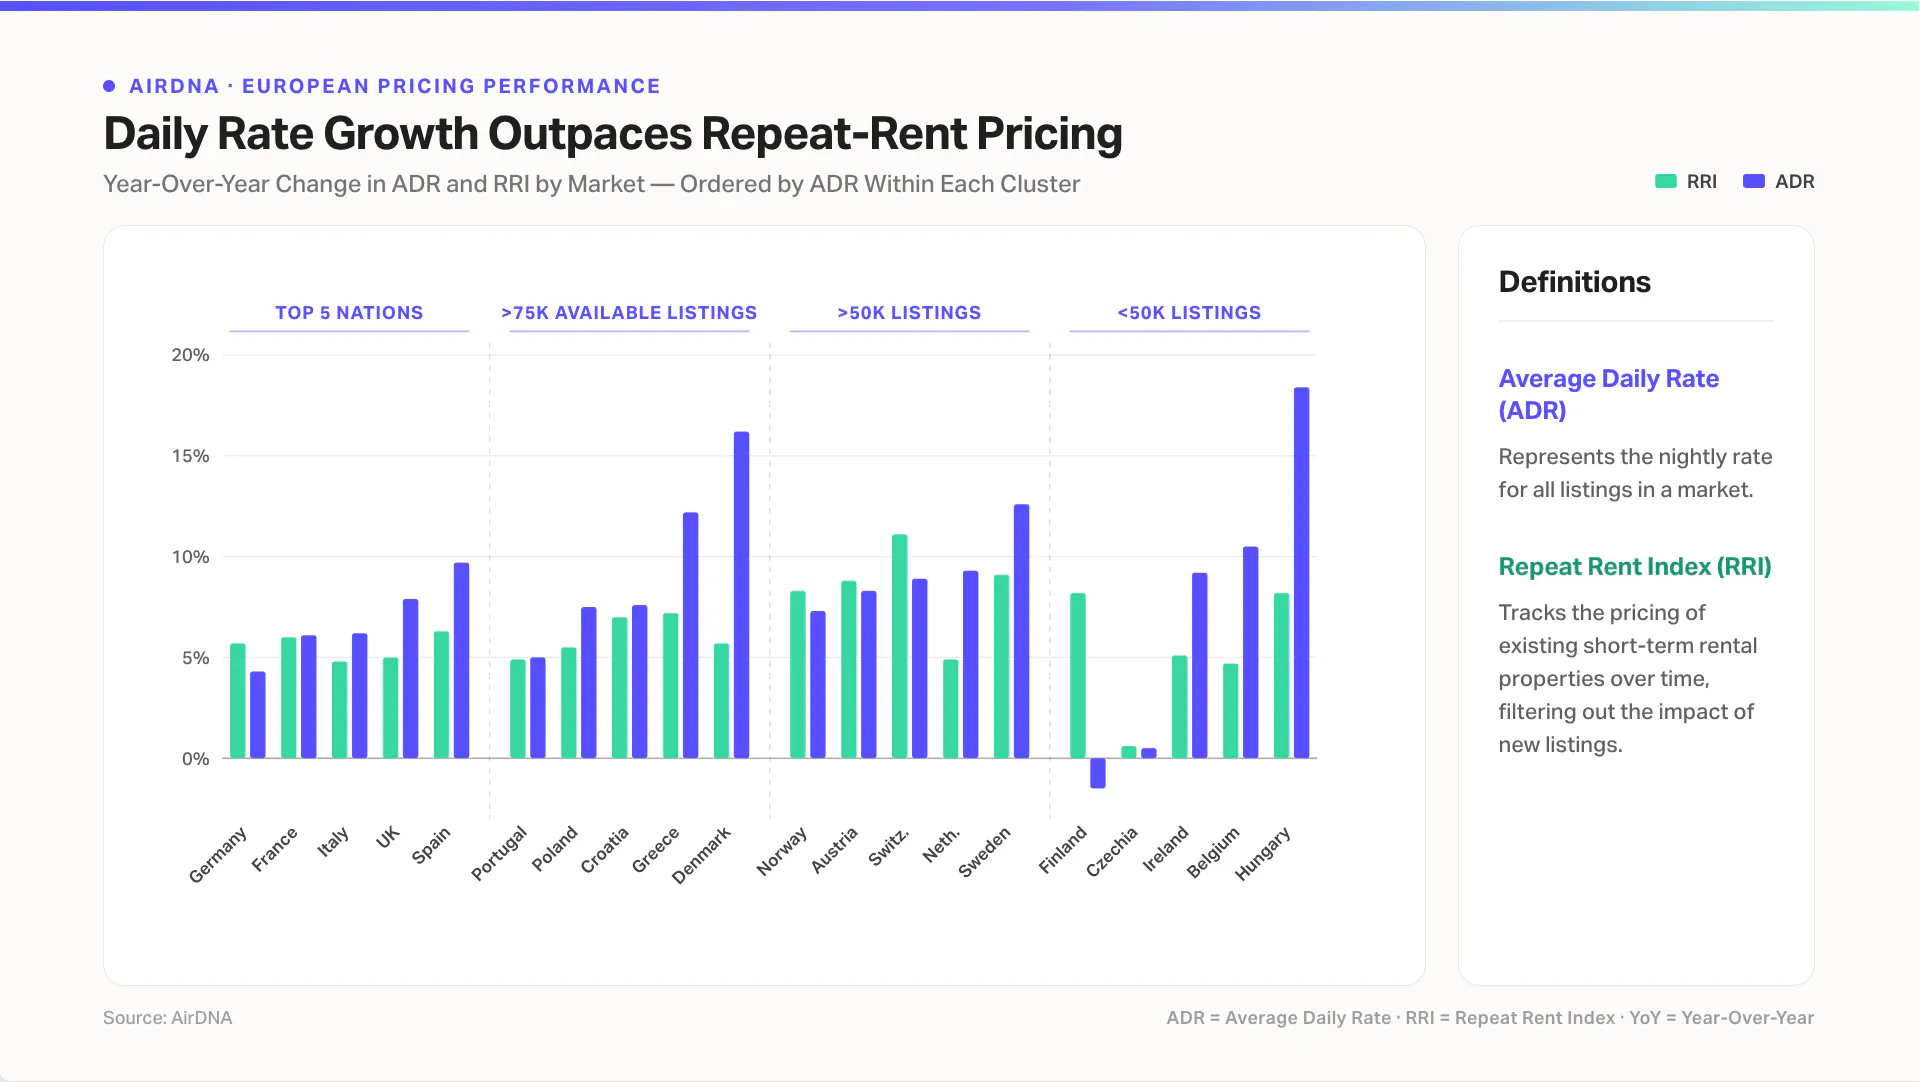Click the Average Daily Rate (ADR) heading
The width and height of the screenshot is (1920, 1082).
[1608, 394]
